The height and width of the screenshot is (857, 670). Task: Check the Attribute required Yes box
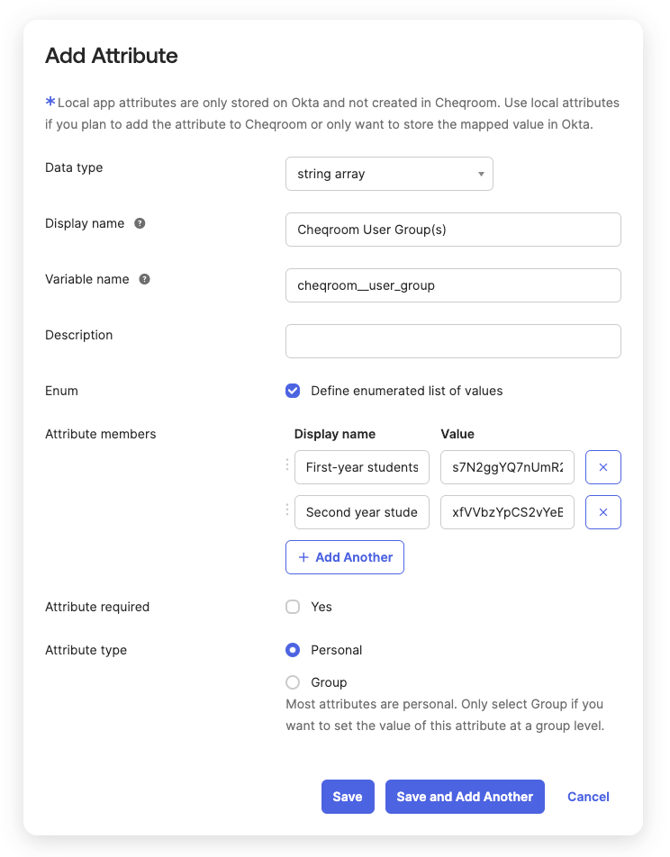[293, 607]
